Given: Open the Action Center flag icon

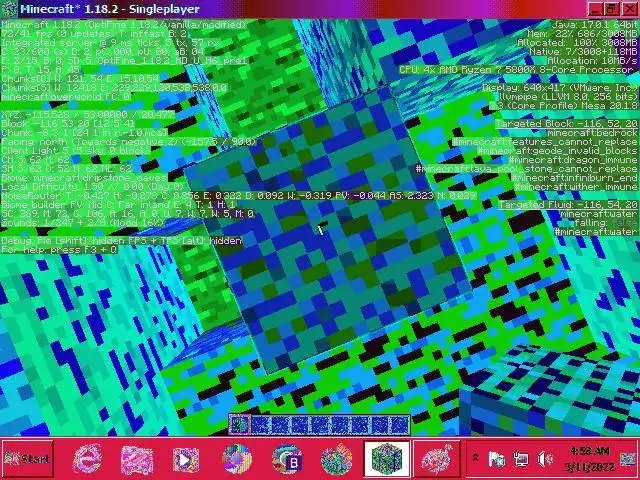Looking at the screenshot, I should pyautogui.click(x=497, y=460).
